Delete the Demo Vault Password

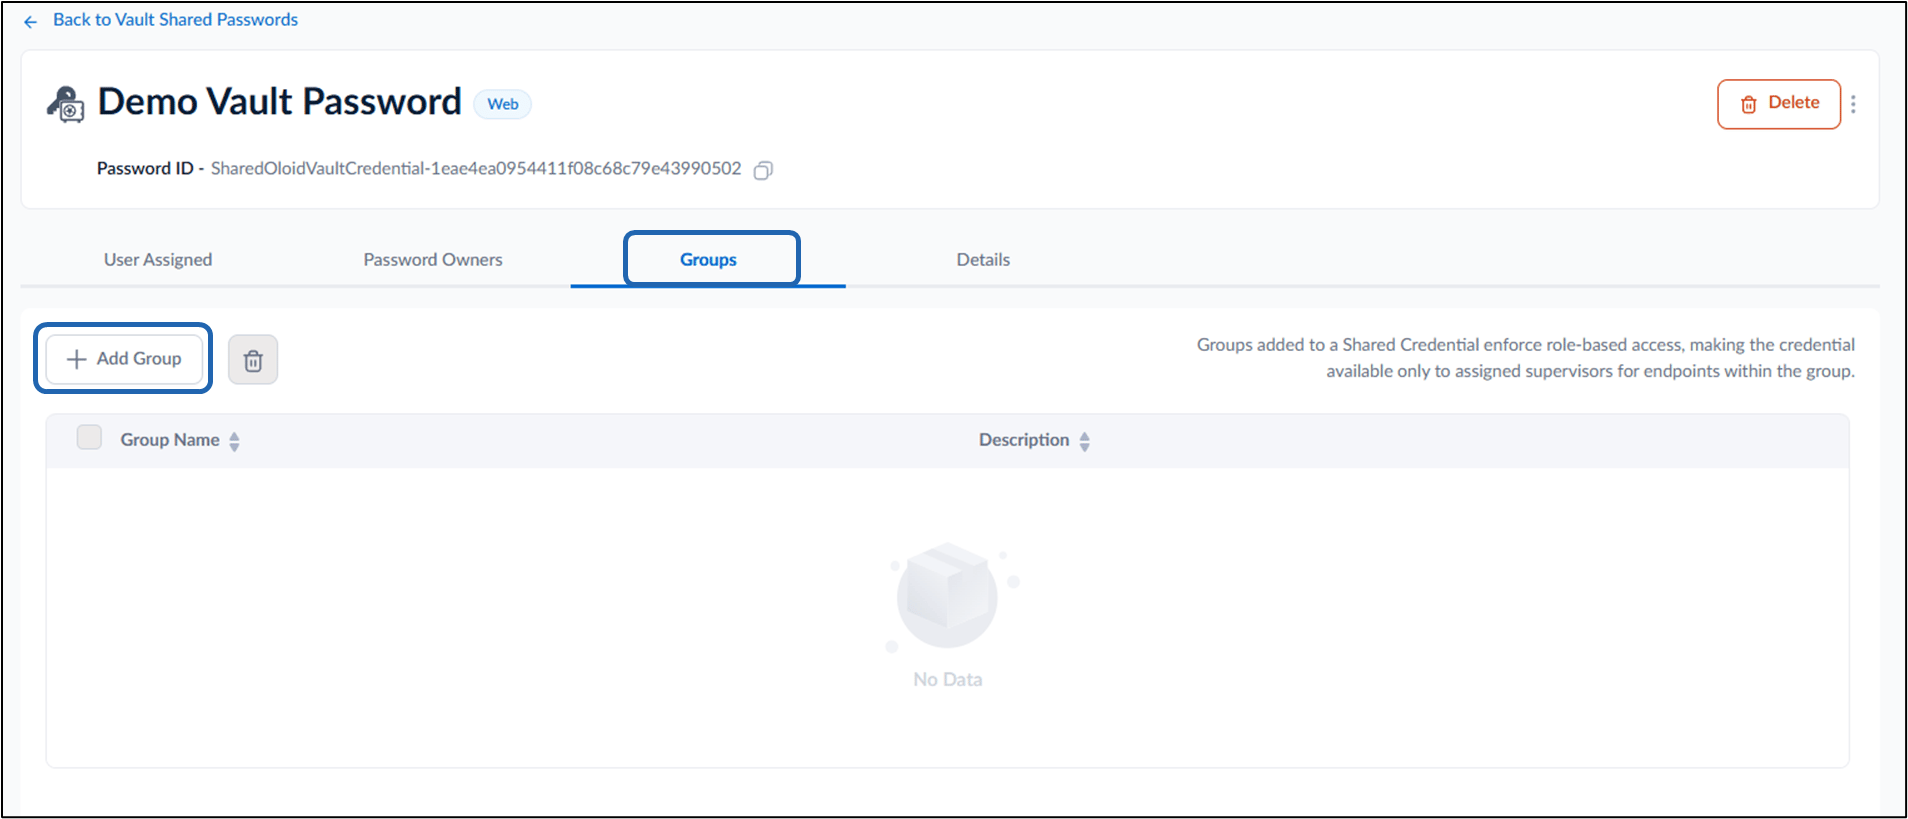click(x=1778, y=104)
